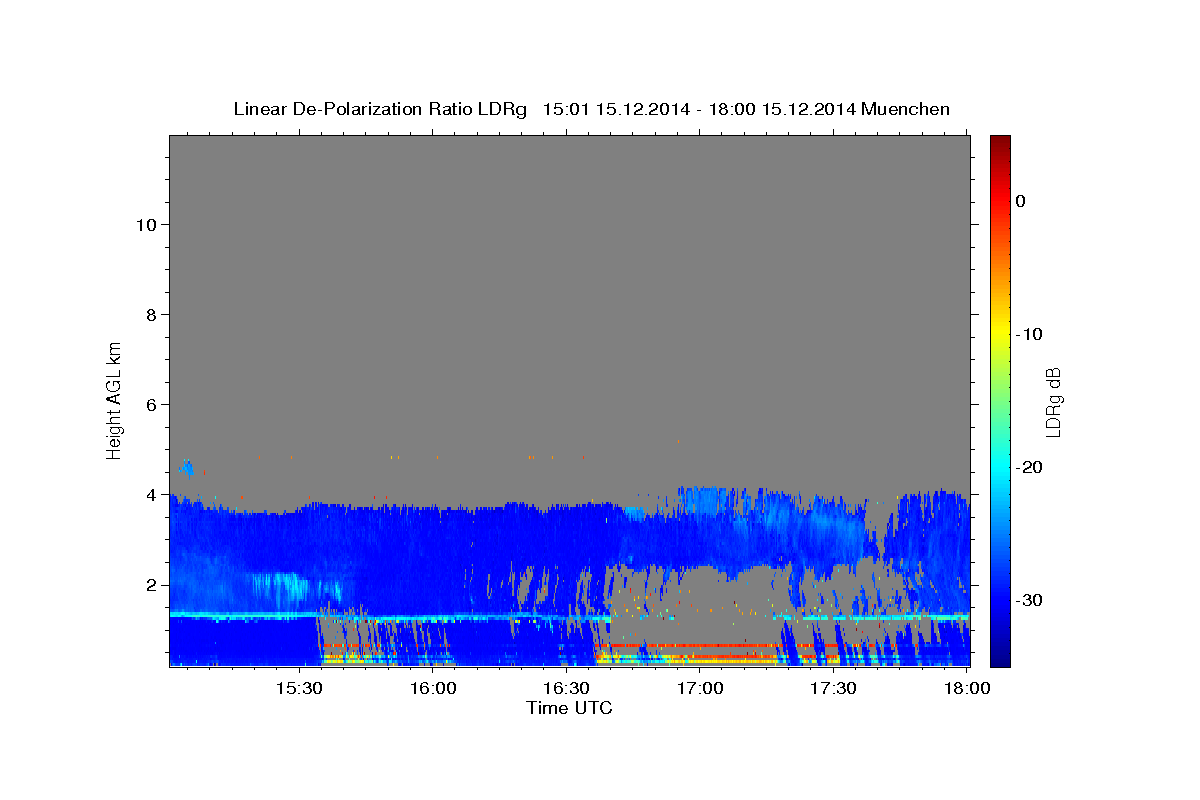The width and height of the screenshot is (1200, 800).
Task: Select the 17:30 time tick label
Action: pyautogui.click(x=833, y=688)
